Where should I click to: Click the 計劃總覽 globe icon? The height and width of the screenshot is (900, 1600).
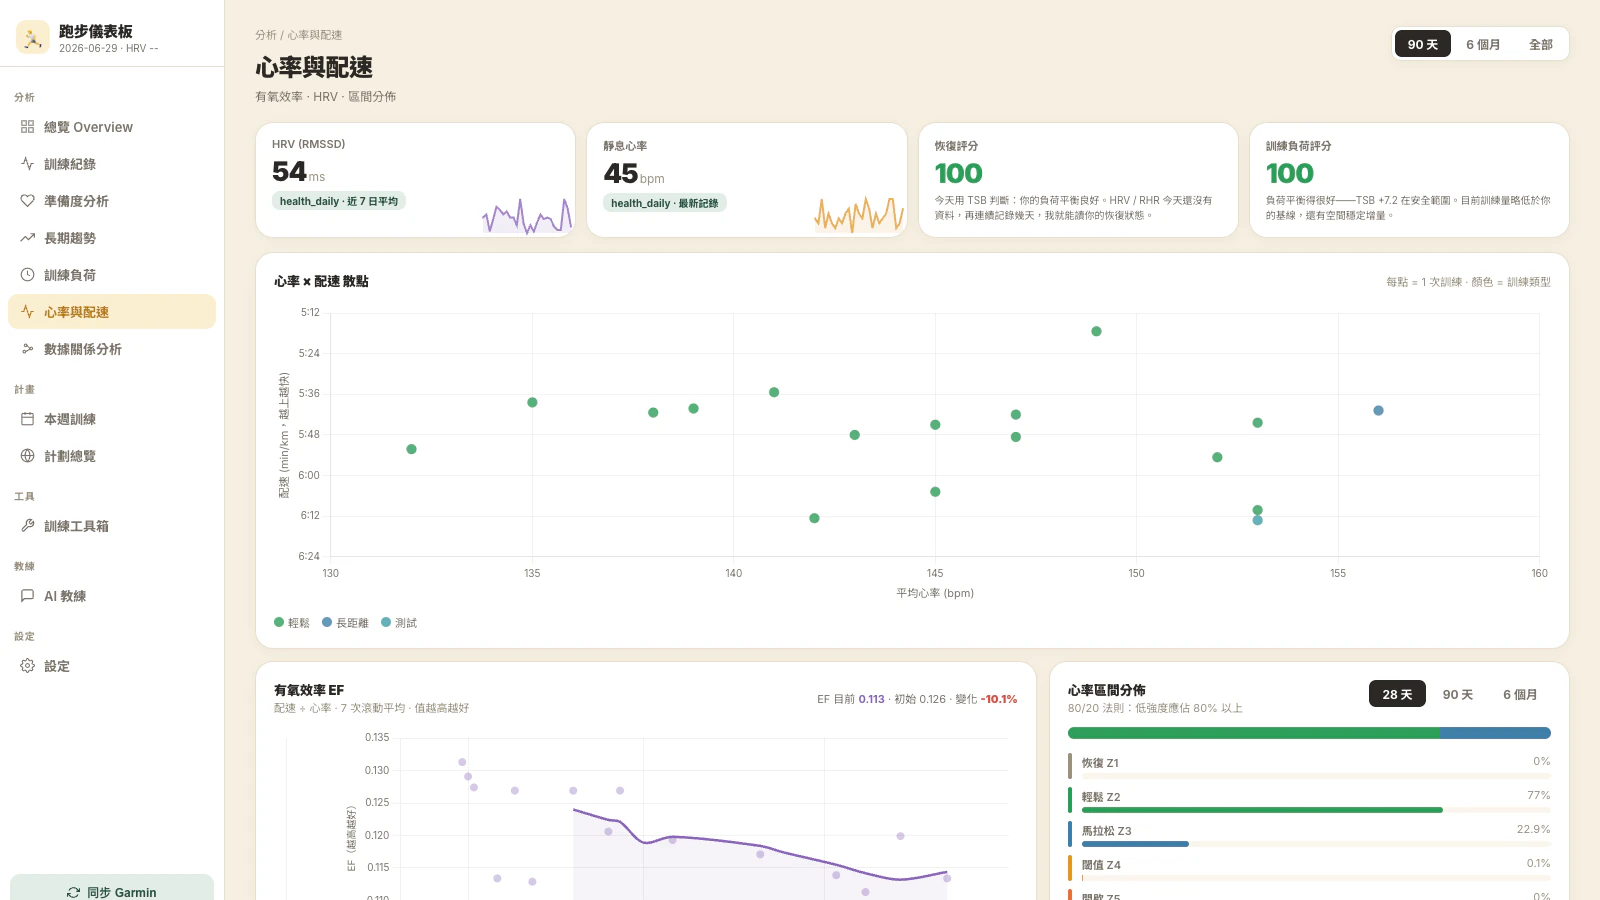(x=27, y=456)
